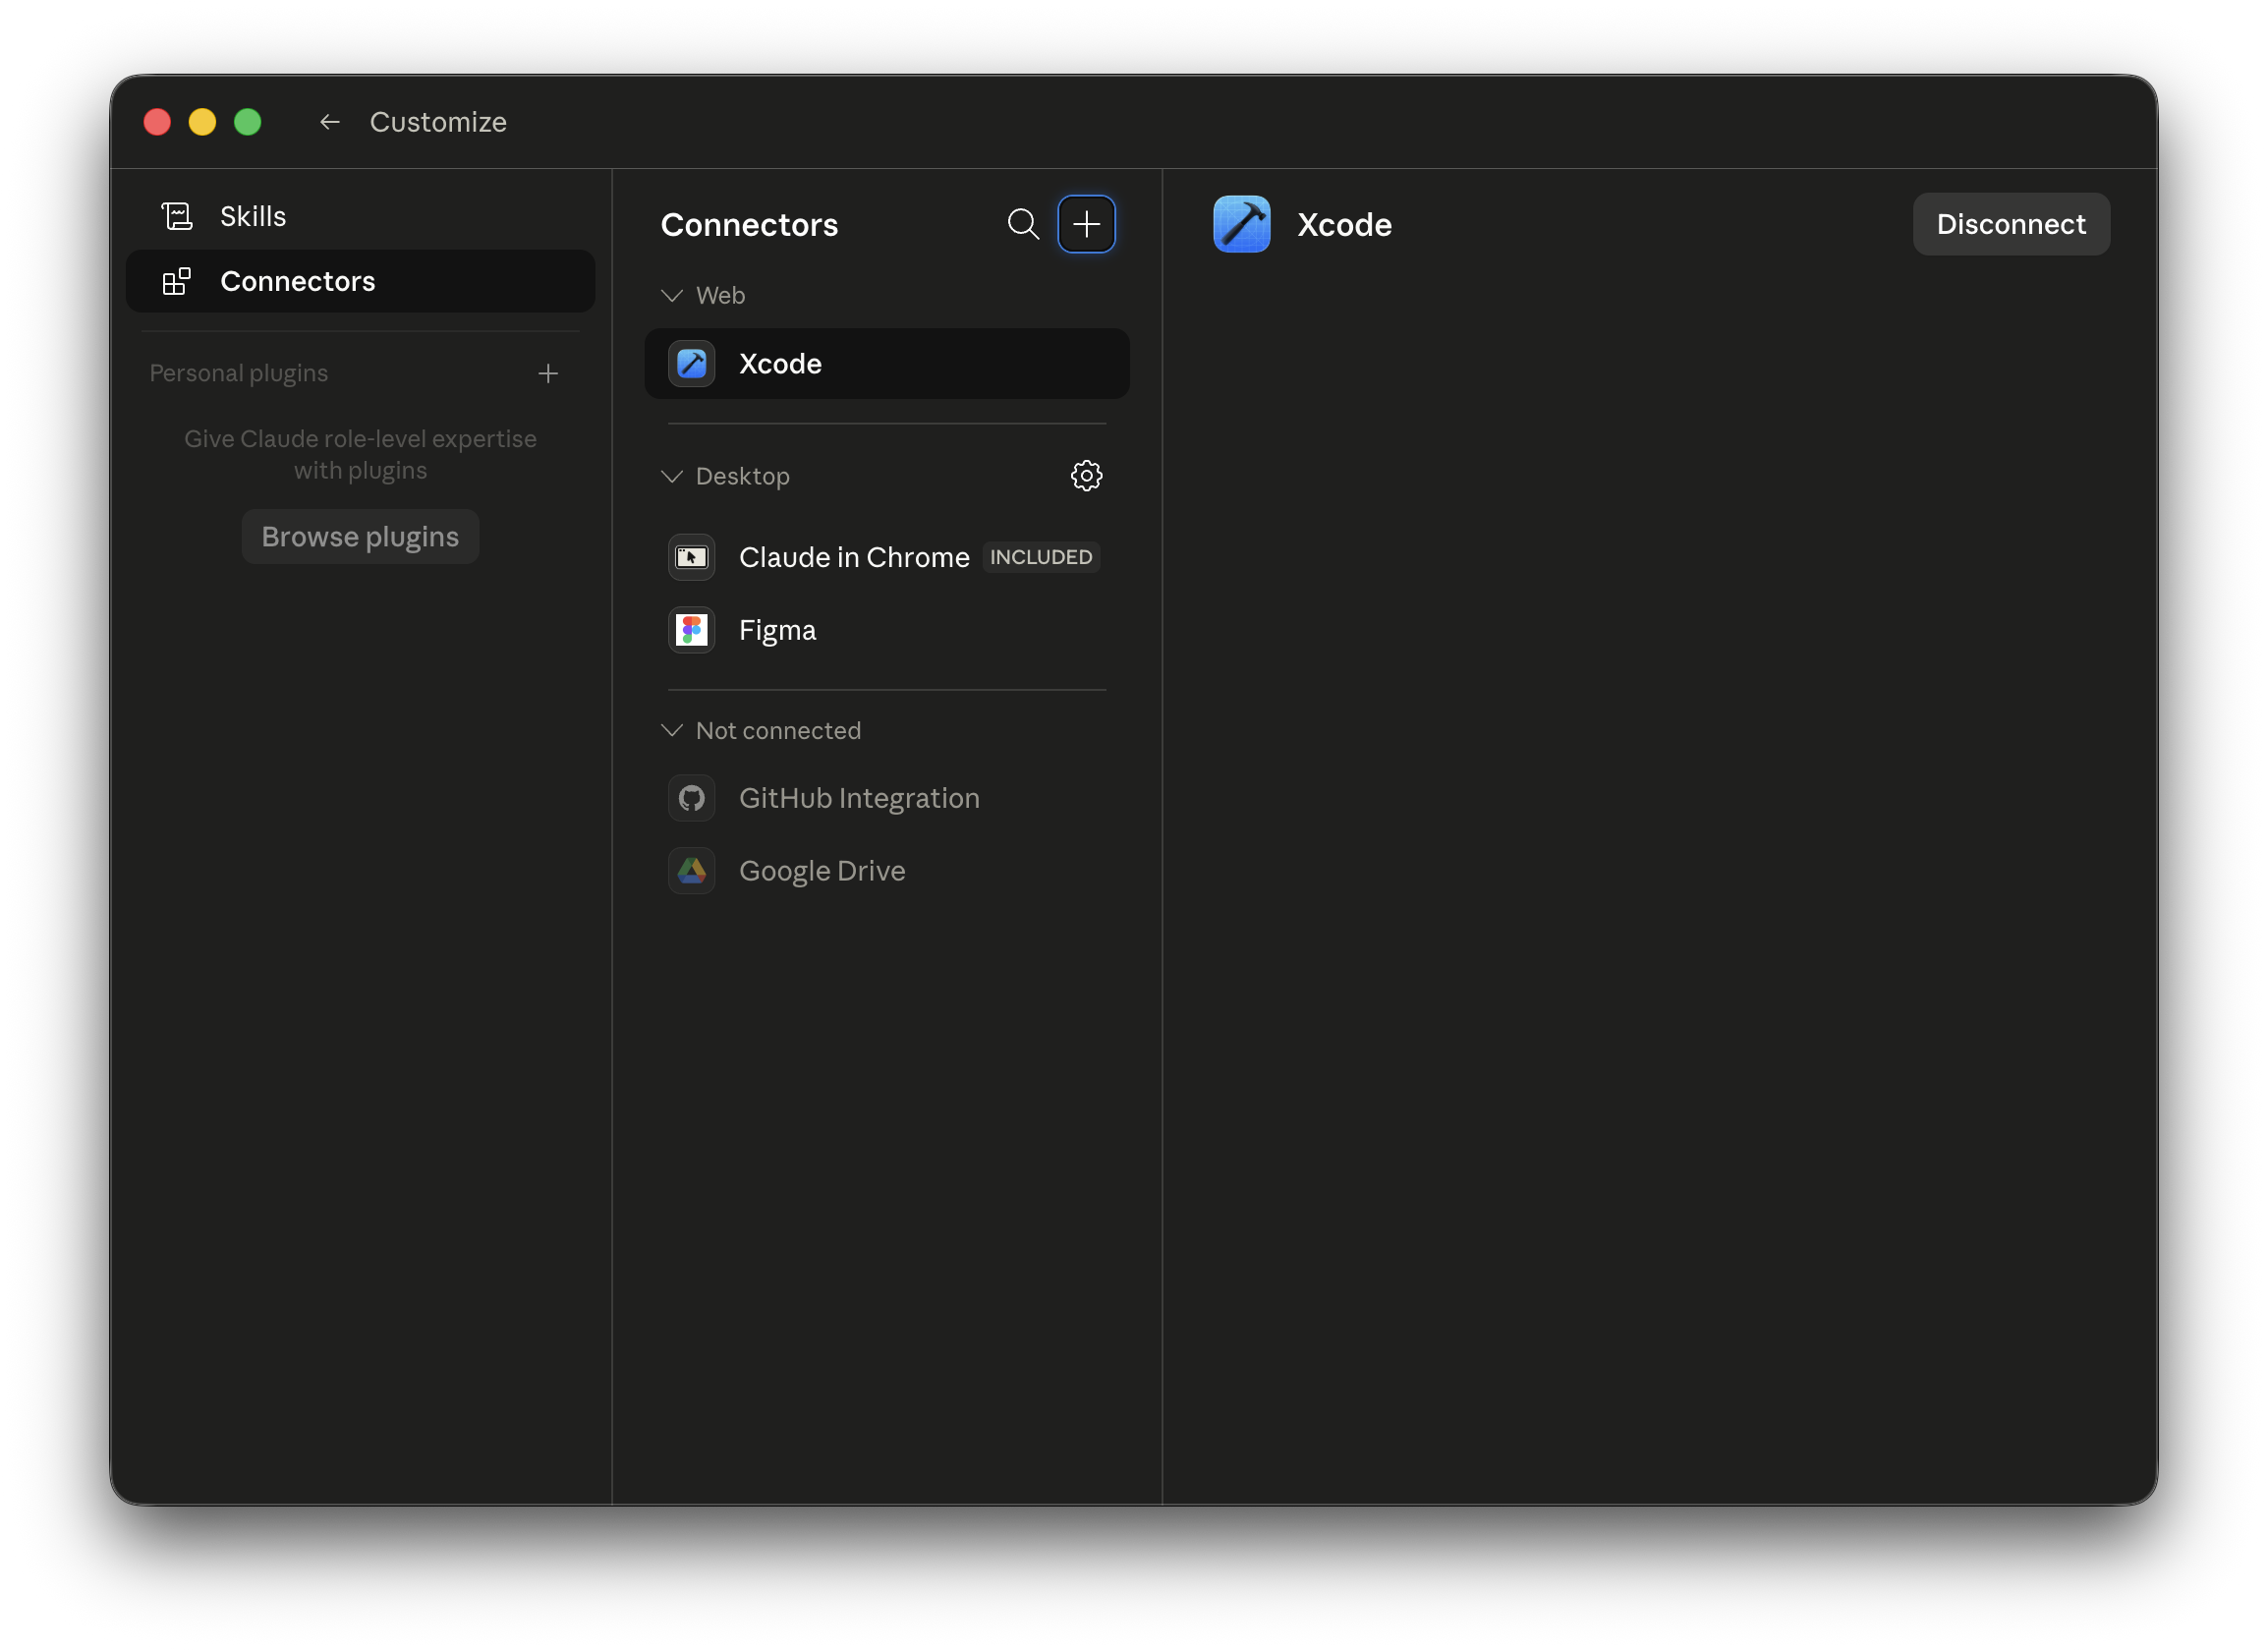Close the window with the red button
This screenshot has height=1651, width=2268.
pyautogui.click(x=157, y=122)
